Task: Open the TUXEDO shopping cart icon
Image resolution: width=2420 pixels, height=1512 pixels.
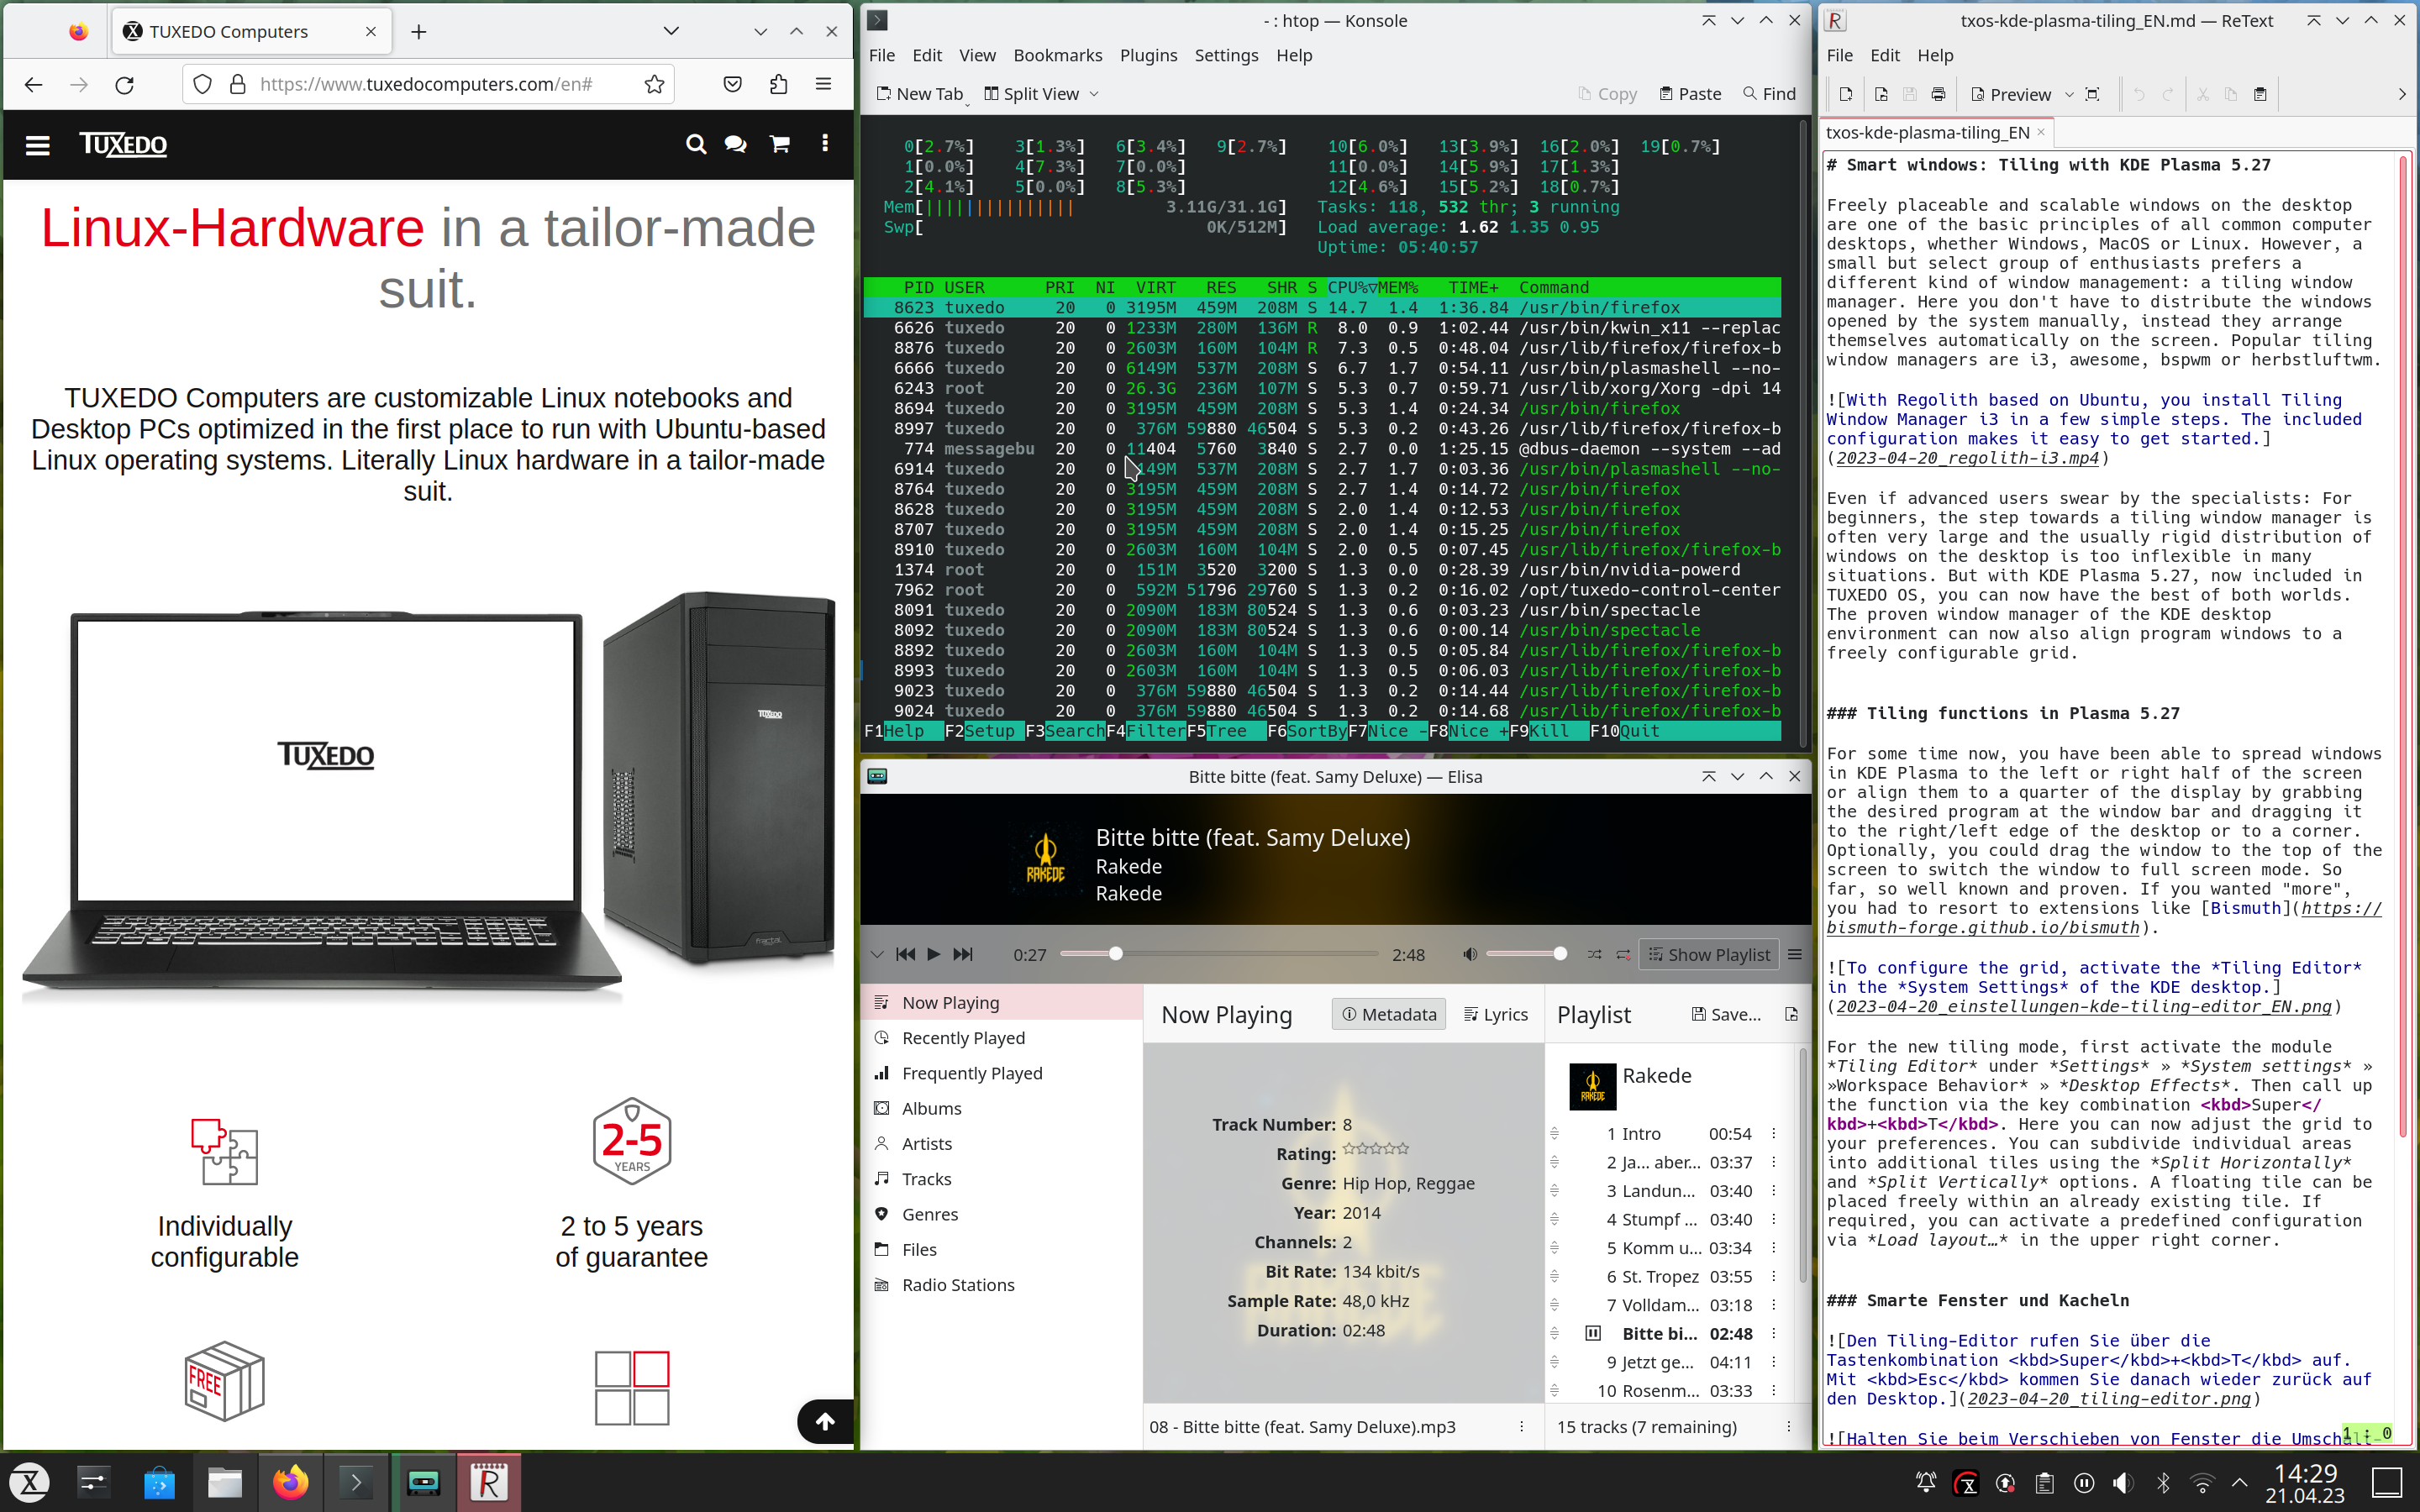Action: [x=780, y=144]
